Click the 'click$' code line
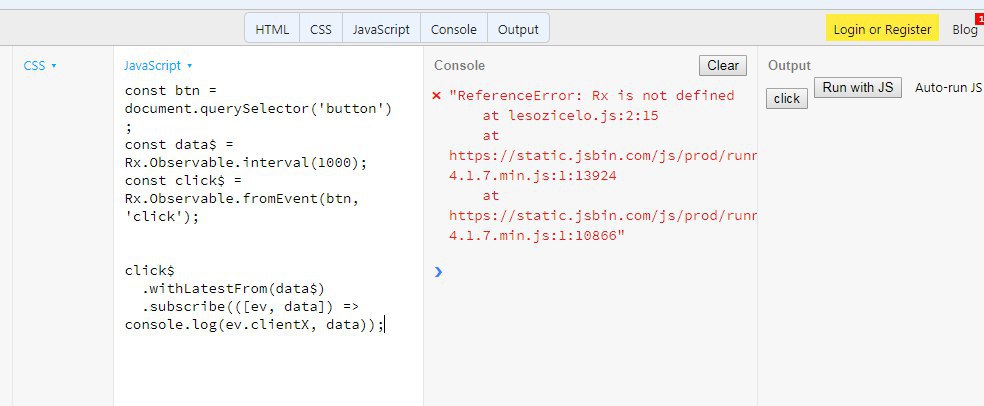The image size is (984, 406). [x=149, y=271]
